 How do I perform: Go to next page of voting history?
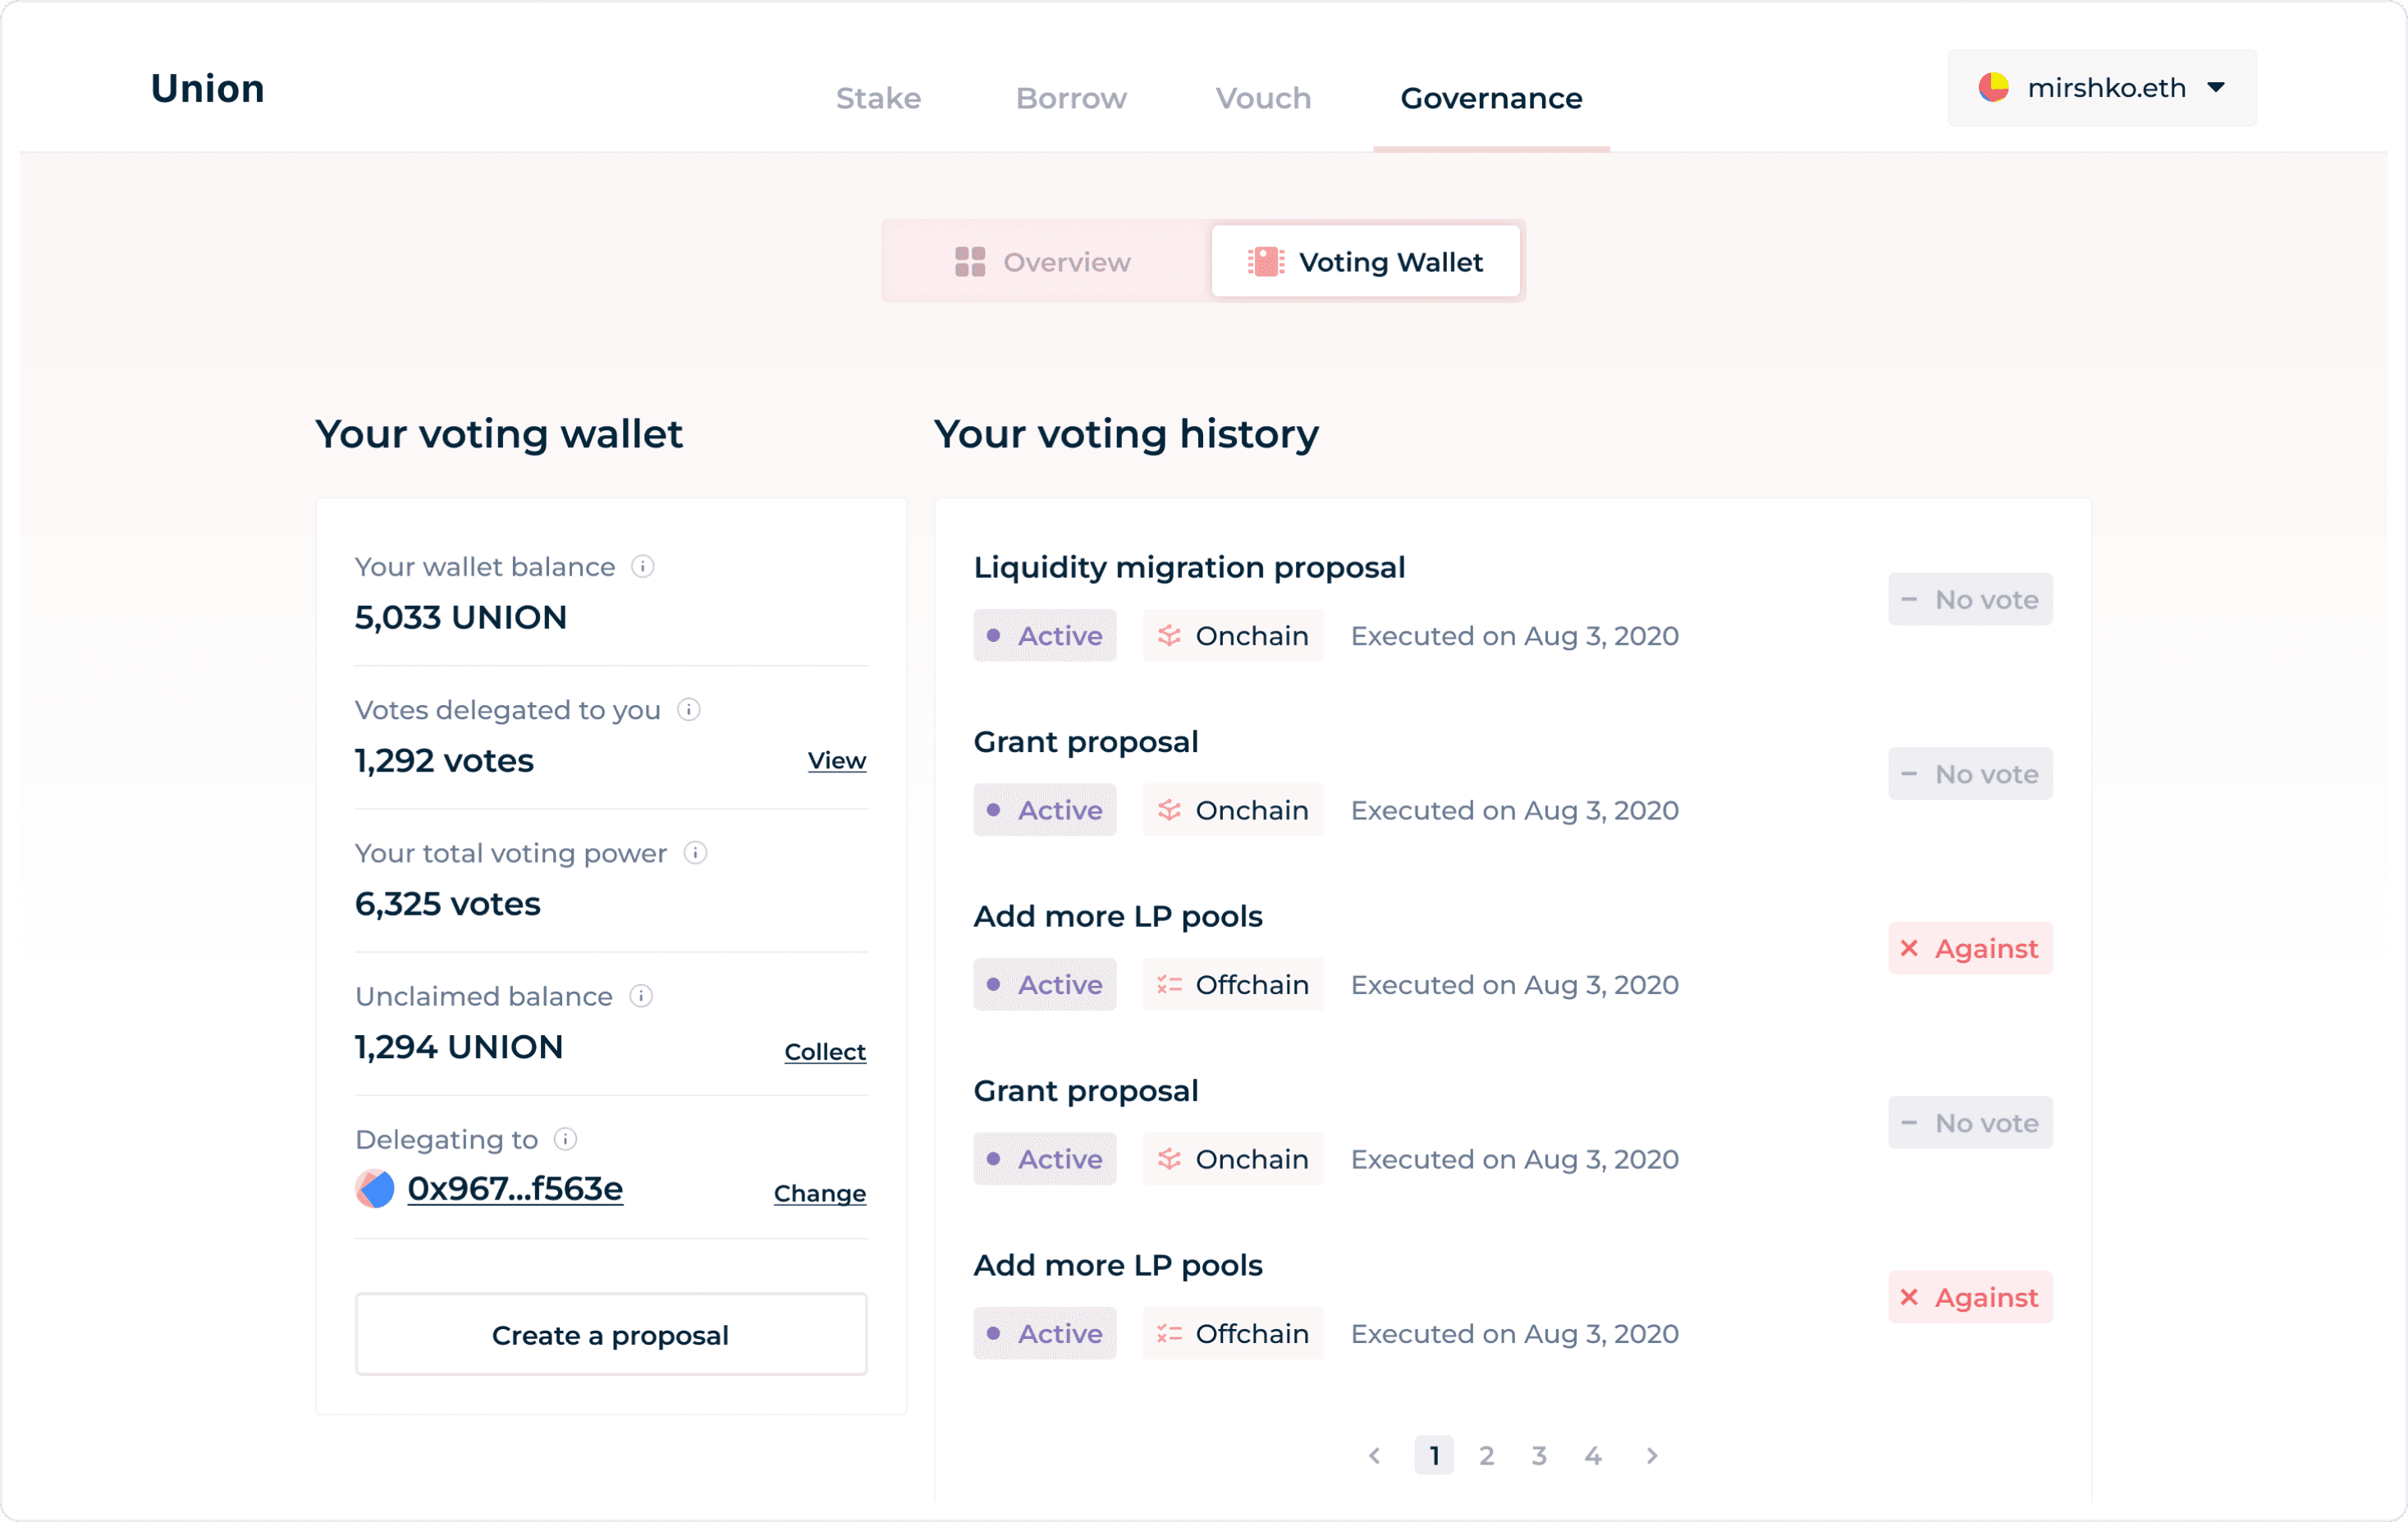(x=1652, y=1456)
